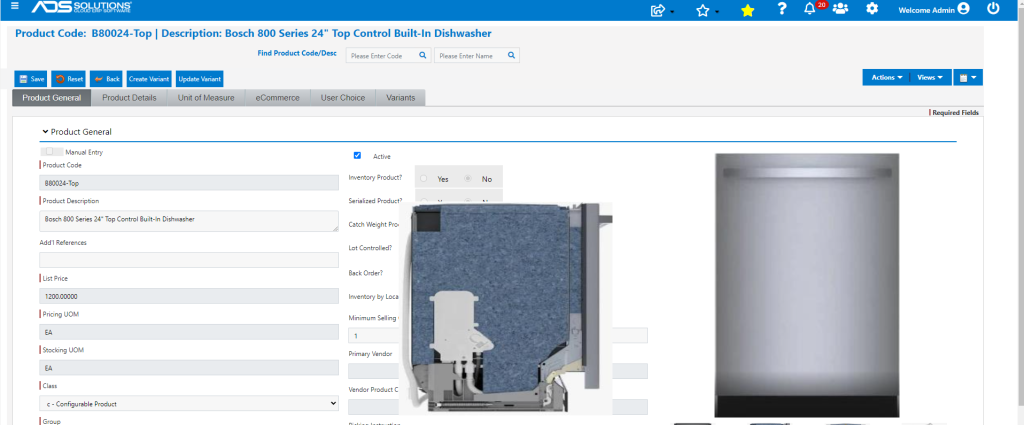Go back using the Back button
The width and height of the screenshot is (1024, 425).
point(106,79)
